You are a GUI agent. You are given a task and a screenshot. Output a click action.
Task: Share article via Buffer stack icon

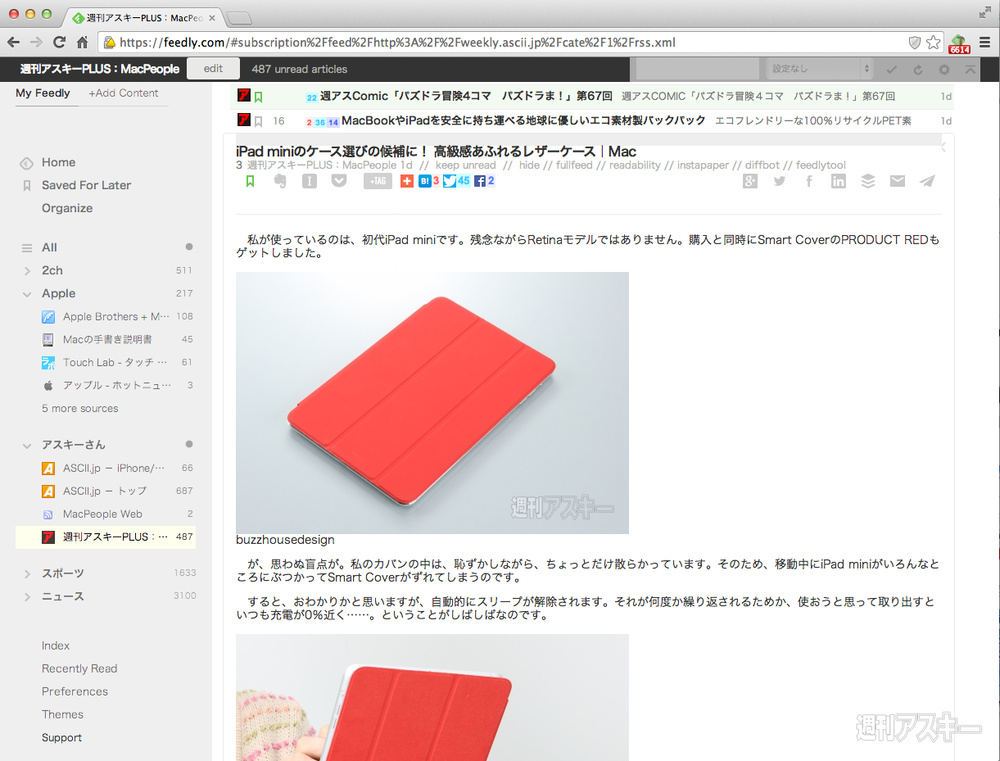(x=867, y=181)
